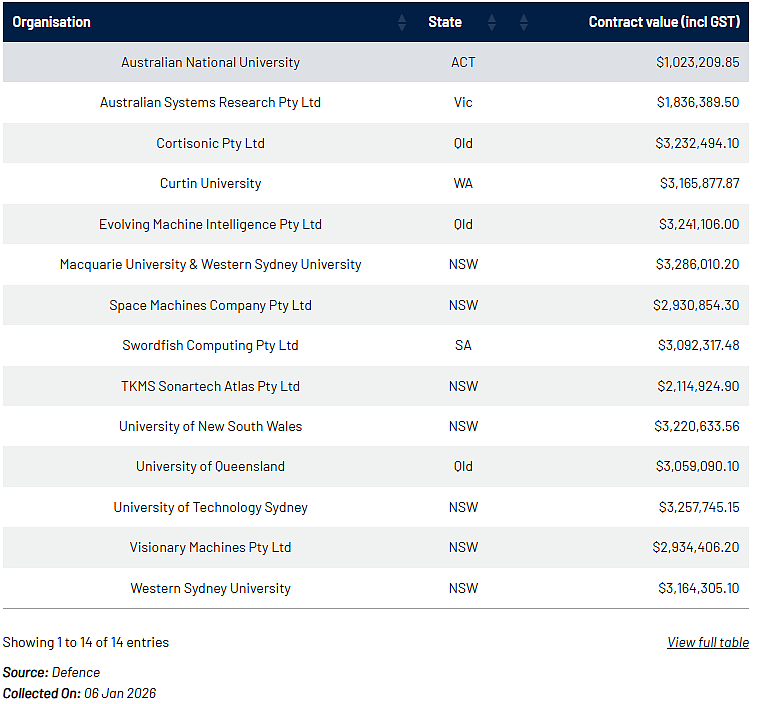763x704 pixels.
Task: Click the sort arrows beside Organisation header
Action: pos(401,22)
